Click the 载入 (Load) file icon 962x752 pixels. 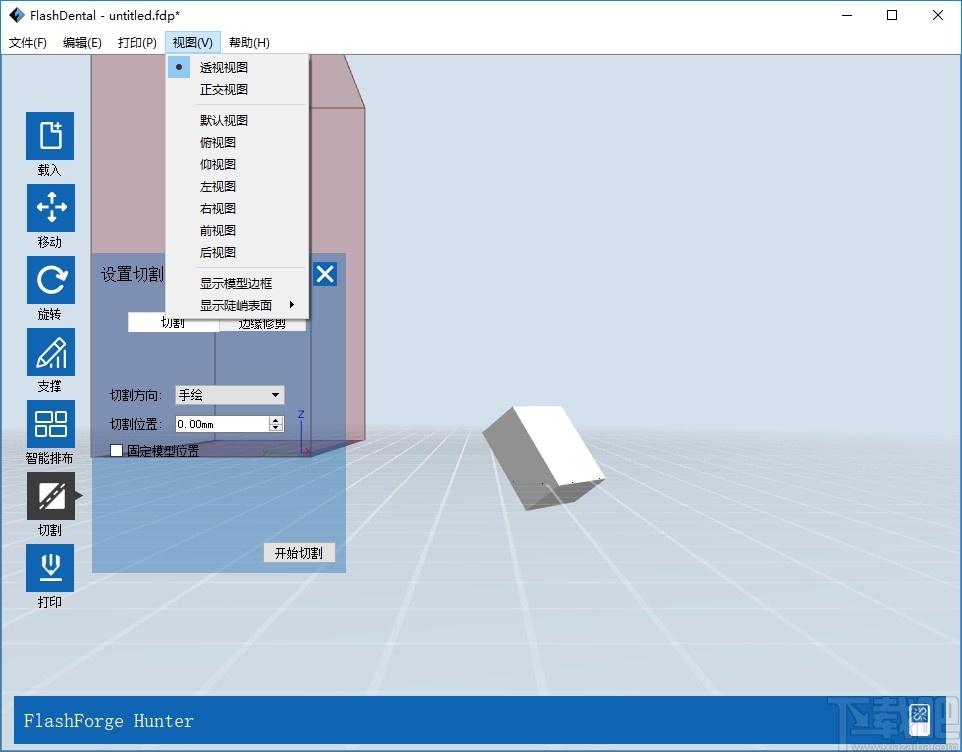[50, 136]
